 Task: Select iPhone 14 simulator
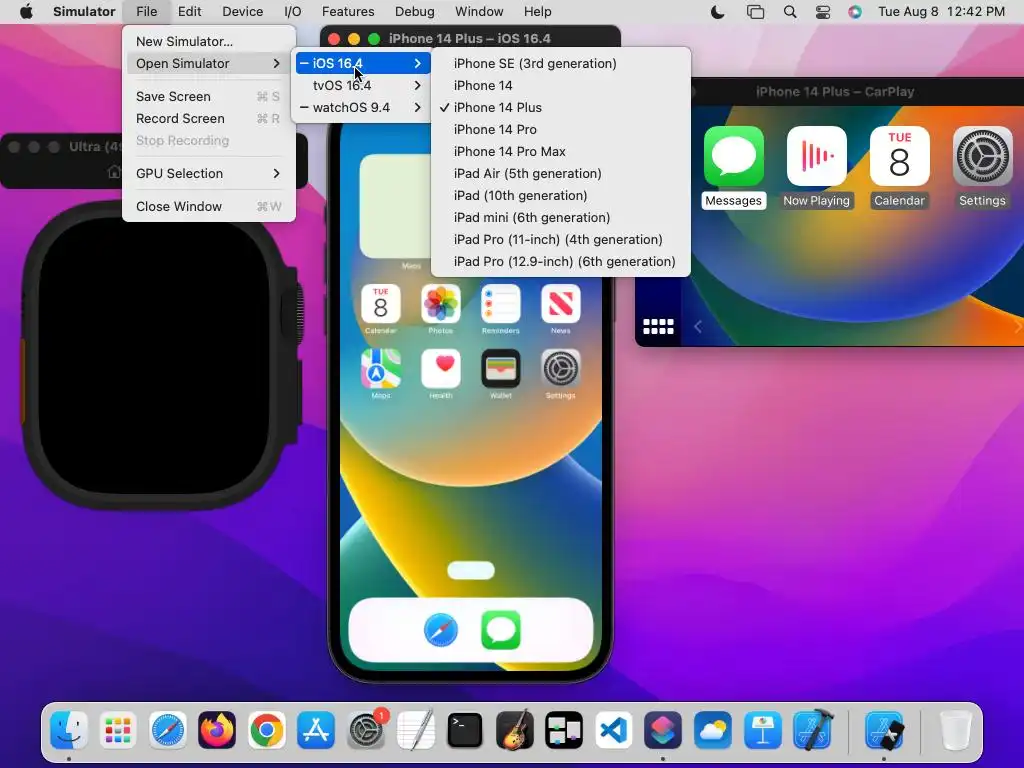click(x=560, y=86)
